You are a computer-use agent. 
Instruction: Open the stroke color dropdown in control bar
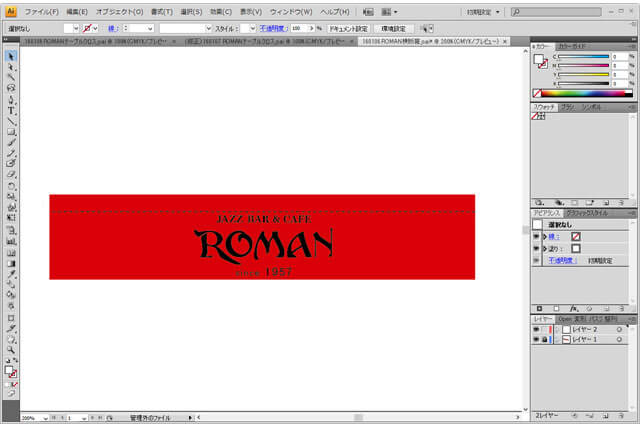pos(96,28)
